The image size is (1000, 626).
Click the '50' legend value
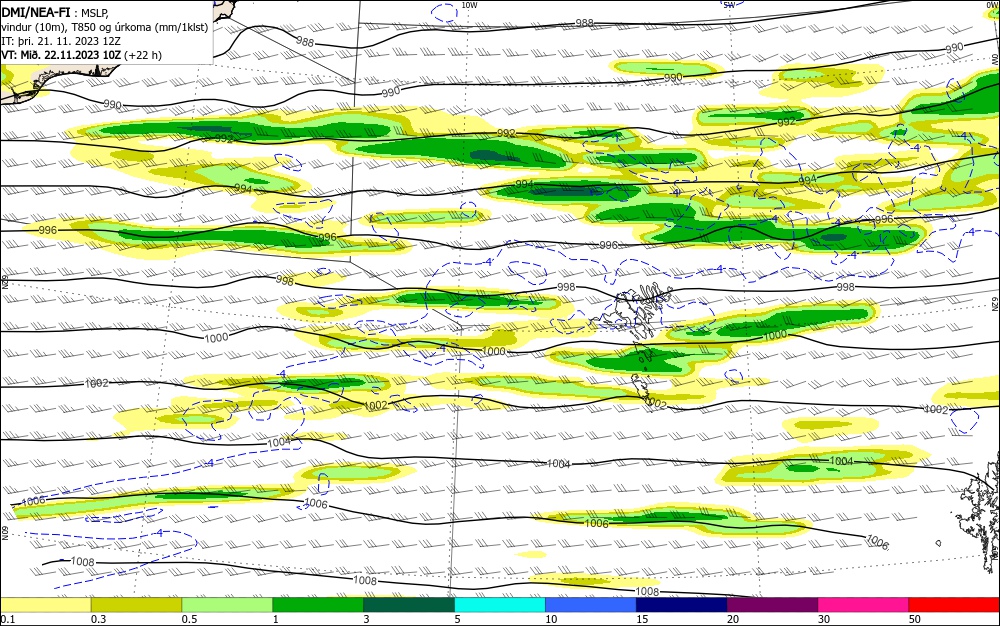915,619
